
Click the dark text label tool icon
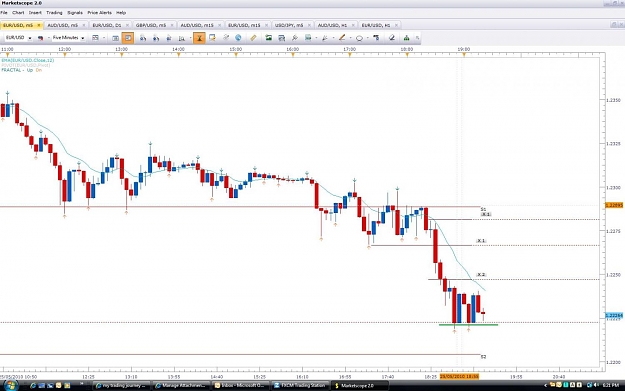[x=376, y=38]
